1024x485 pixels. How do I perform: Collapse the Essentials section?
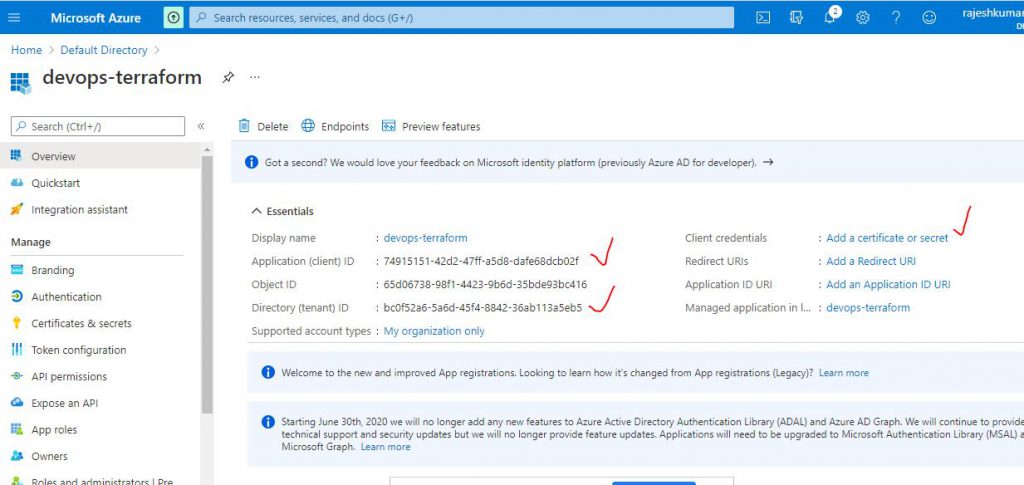(x=257, y=211)
